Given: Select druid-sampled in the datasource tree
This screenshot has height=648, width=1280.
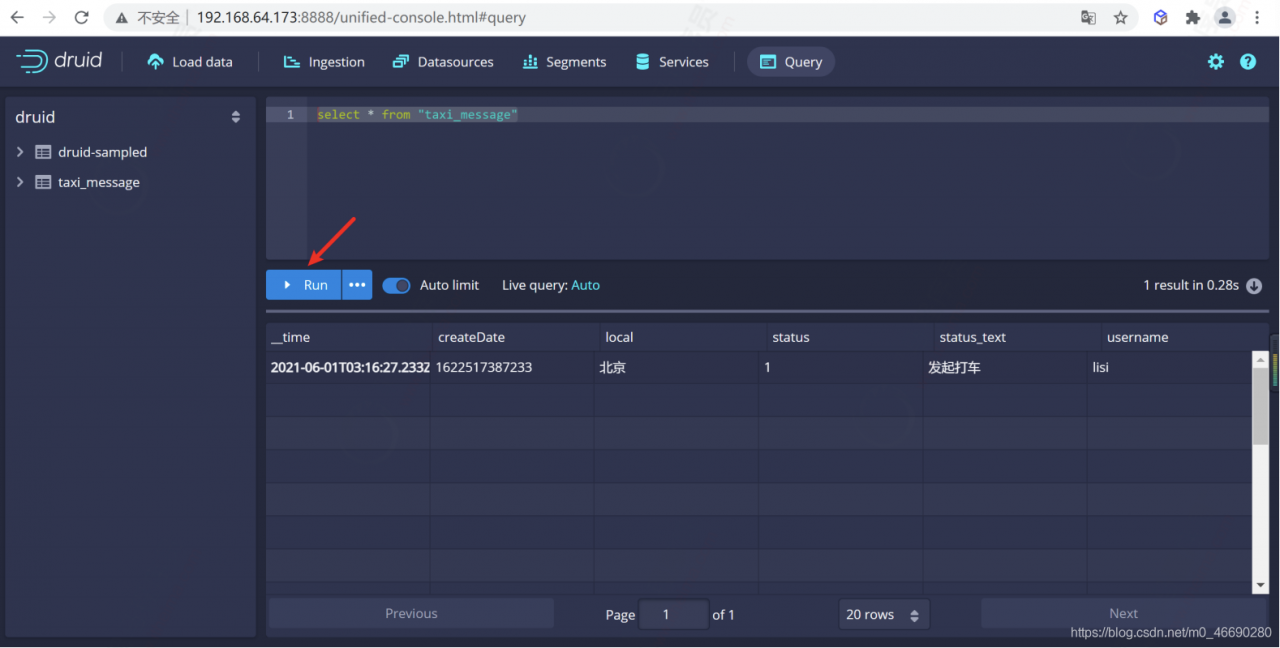Looking at the screenshot, I should click(x=103, y=152).
